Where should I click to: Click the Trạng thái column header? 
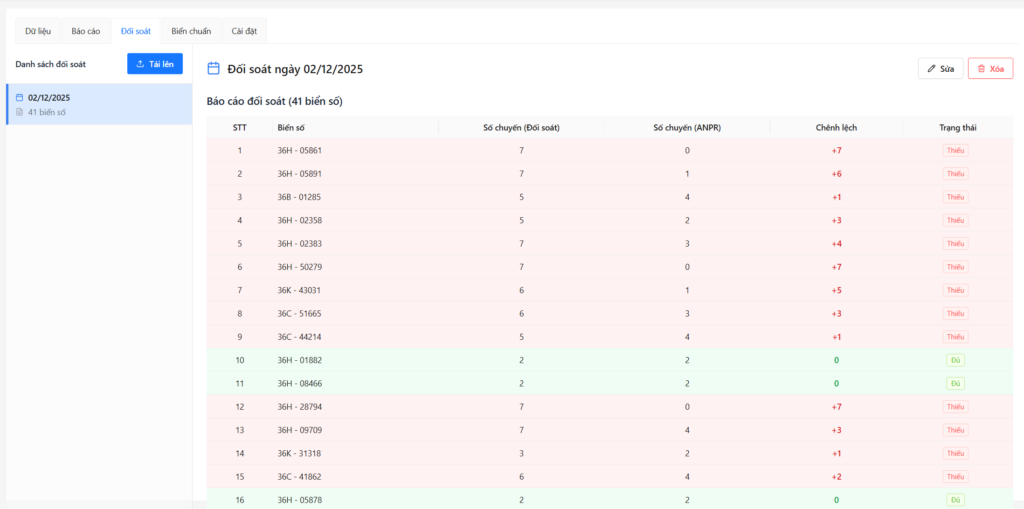(955, 128)
